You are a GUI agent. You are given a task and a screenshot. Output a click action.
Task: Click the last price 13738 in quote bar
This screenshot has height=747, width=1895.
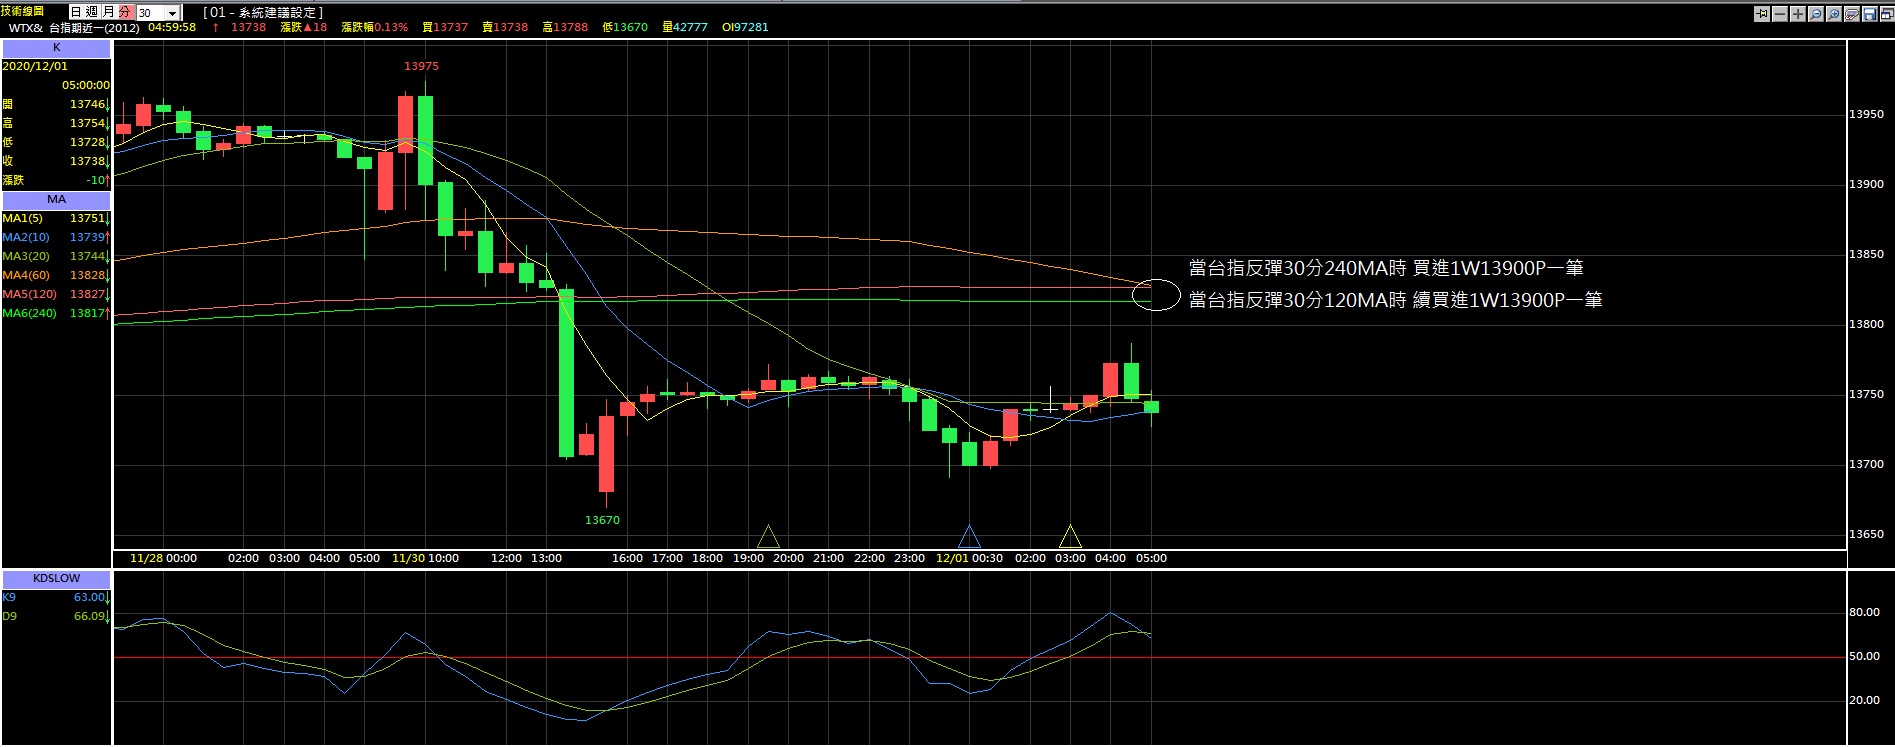(x=248, y=27)
